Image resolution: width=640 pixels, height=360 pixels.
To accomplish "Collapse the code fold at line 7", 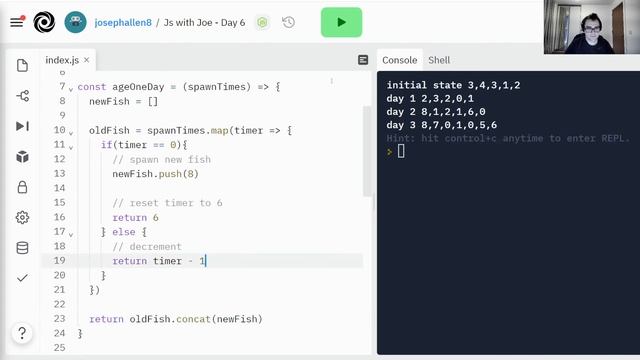I will [x=71, y=89].
